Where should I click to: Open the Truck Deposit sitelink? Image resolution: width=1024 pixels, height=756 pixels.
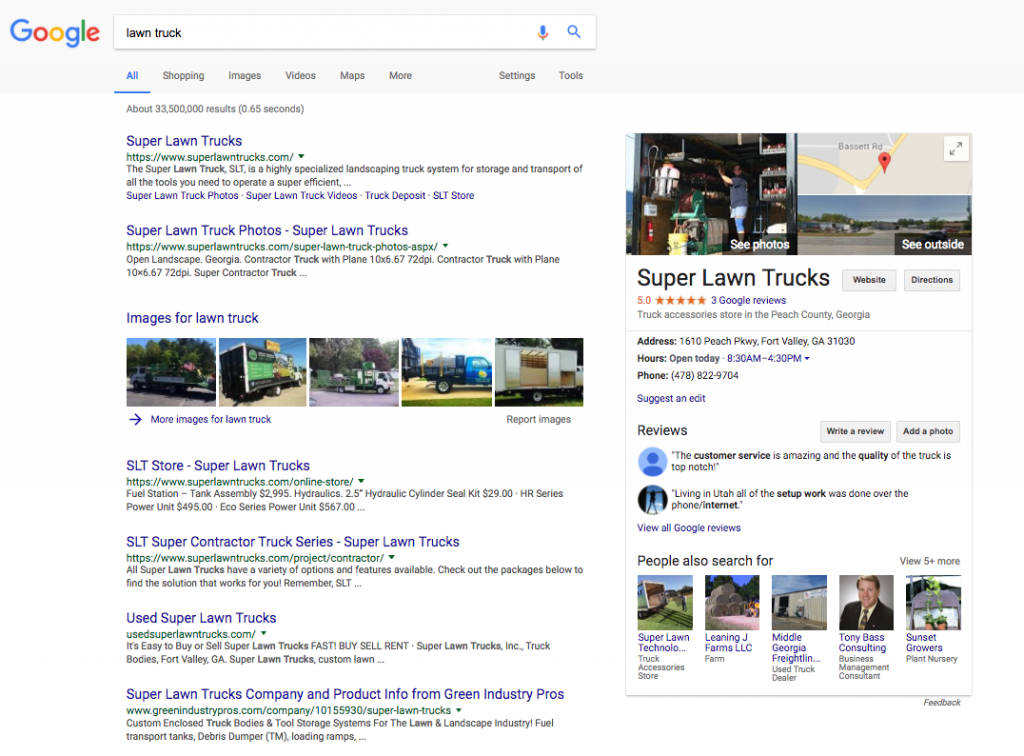(395, 195)
